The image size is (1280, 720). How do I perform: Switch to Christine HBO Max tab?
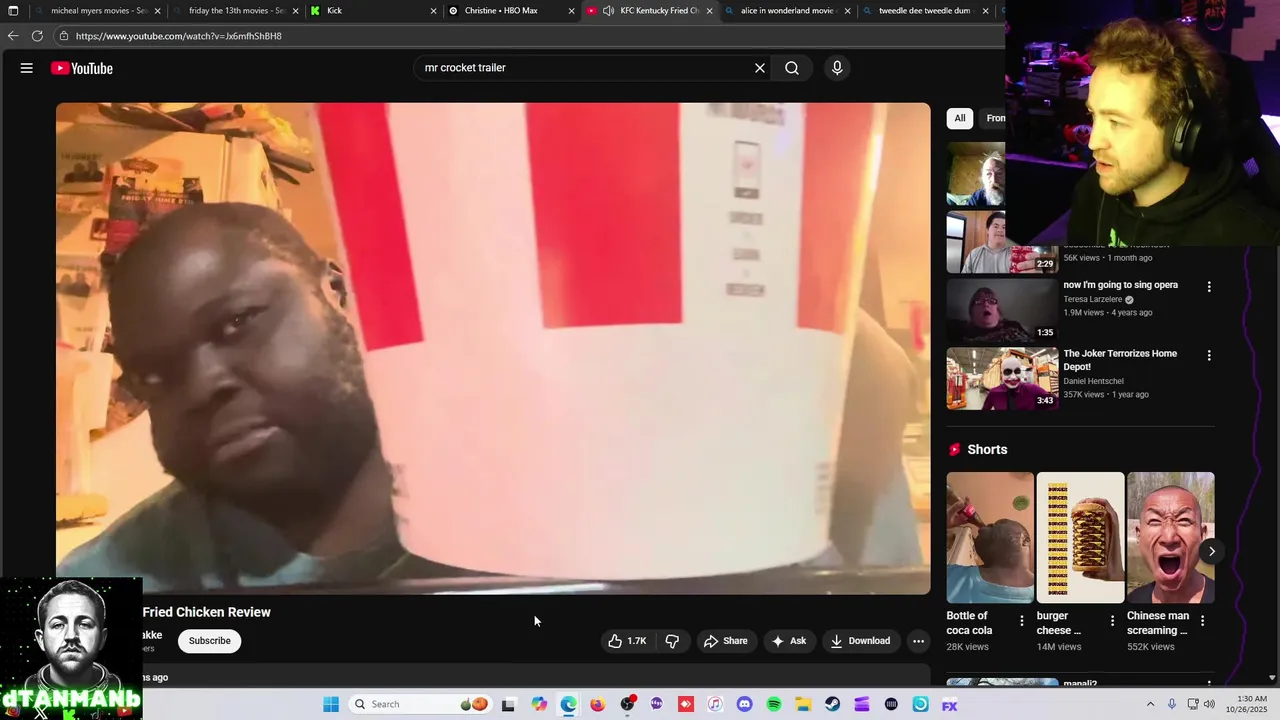pyautogui.click(x=511, y=11)
